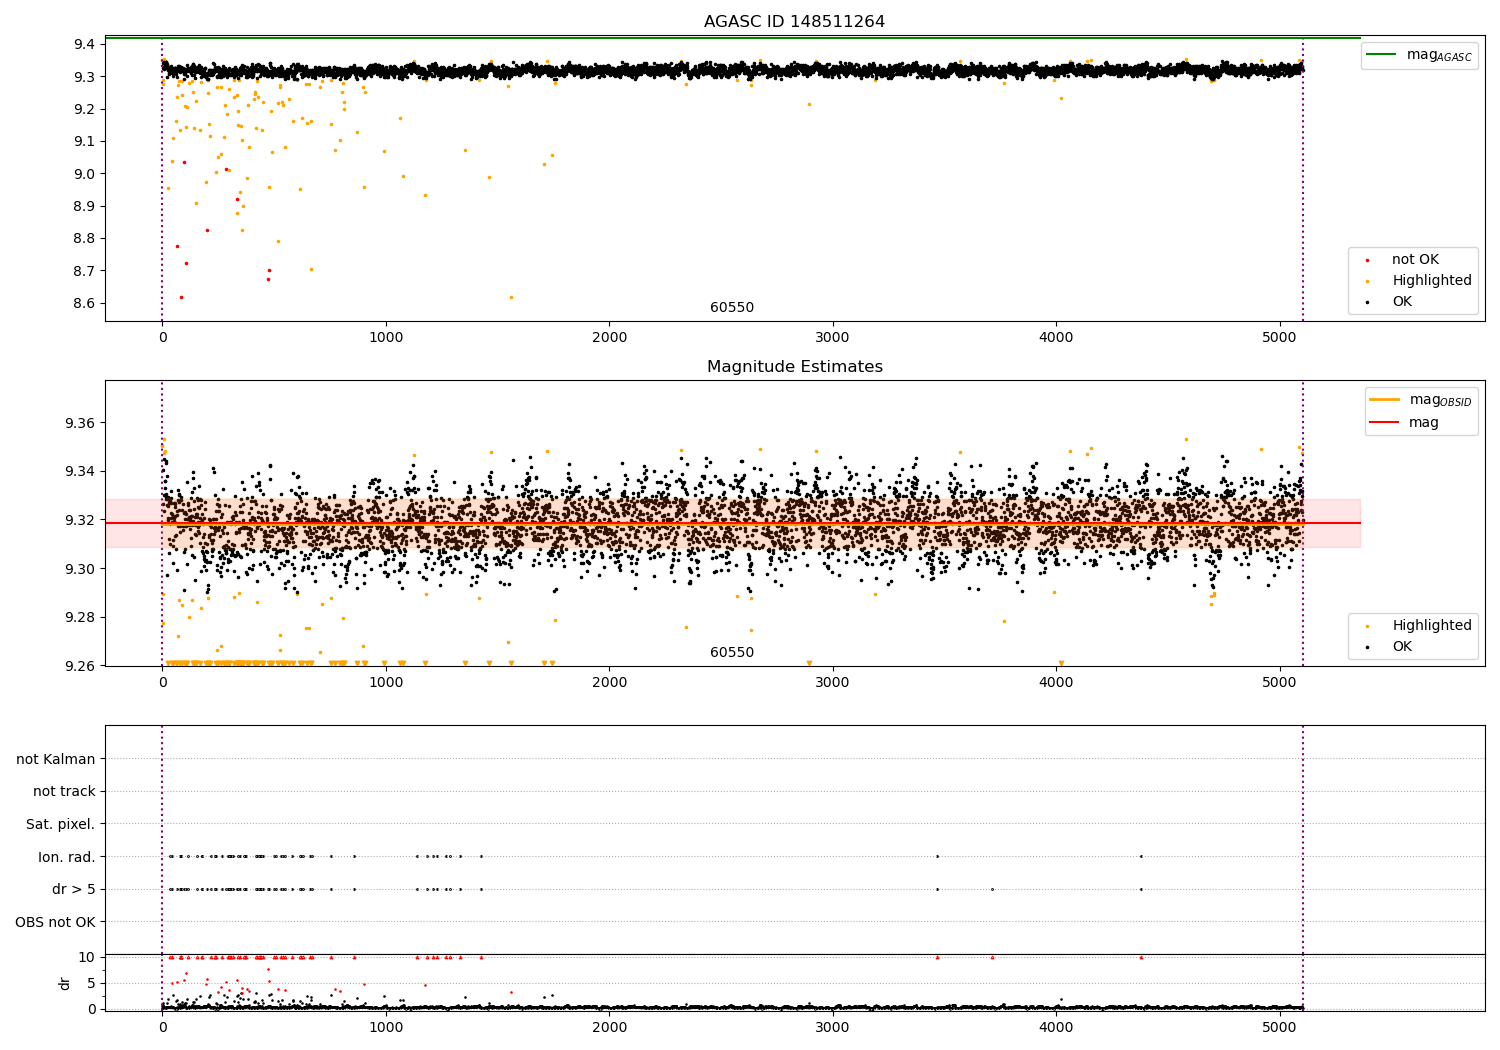Screen dimensions: 1500x1050
Task: Click the dr axis tick label 5
Action: click(x=92, y=983)
